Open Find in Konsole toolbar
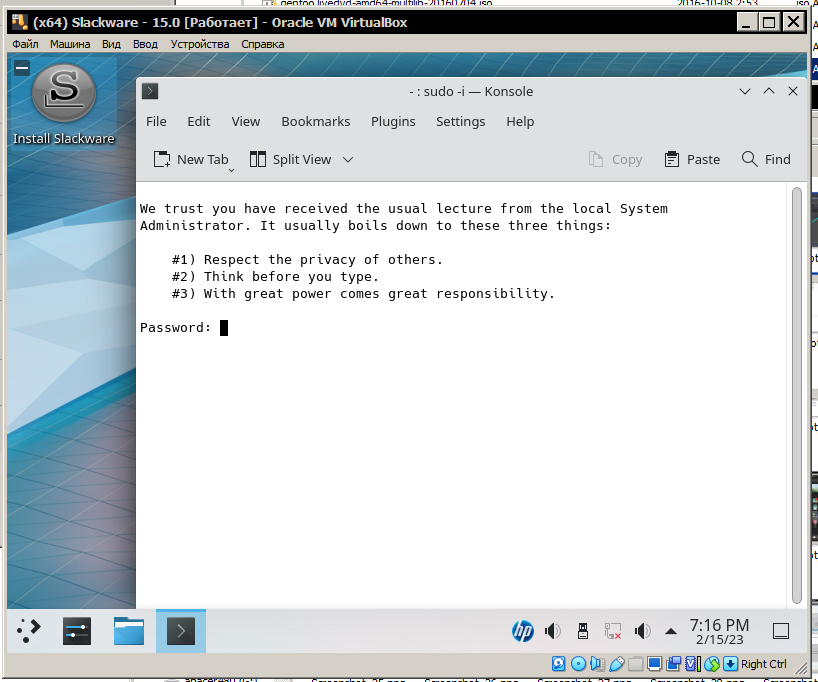This screenshot has height=682, width=818. 766,159
